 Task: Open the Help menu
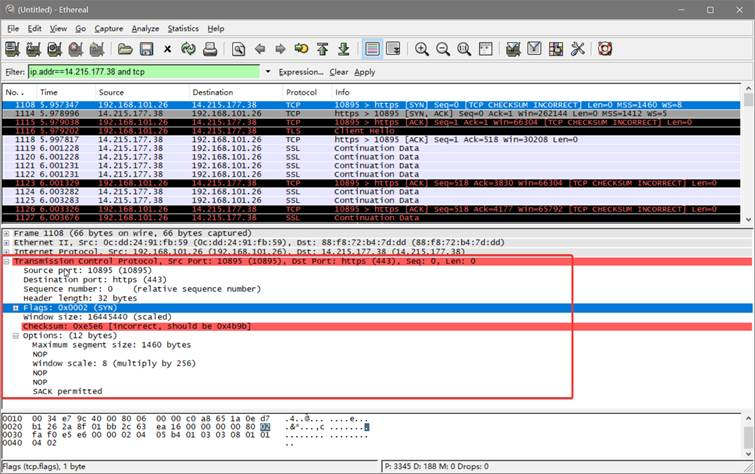click(x=216, y=28)
